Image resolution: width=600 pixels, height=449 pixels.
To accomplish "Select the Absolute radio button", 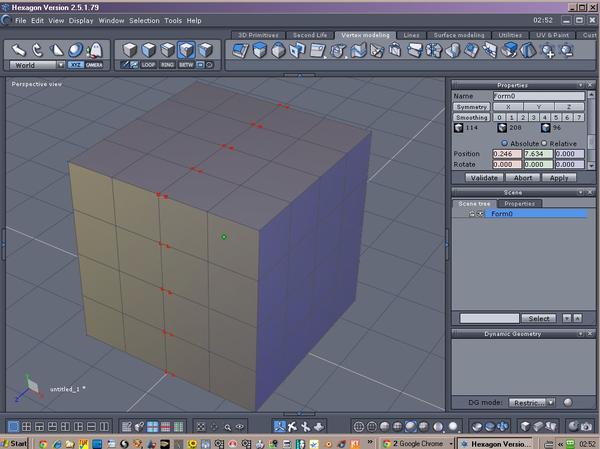I will pos(505,143).
